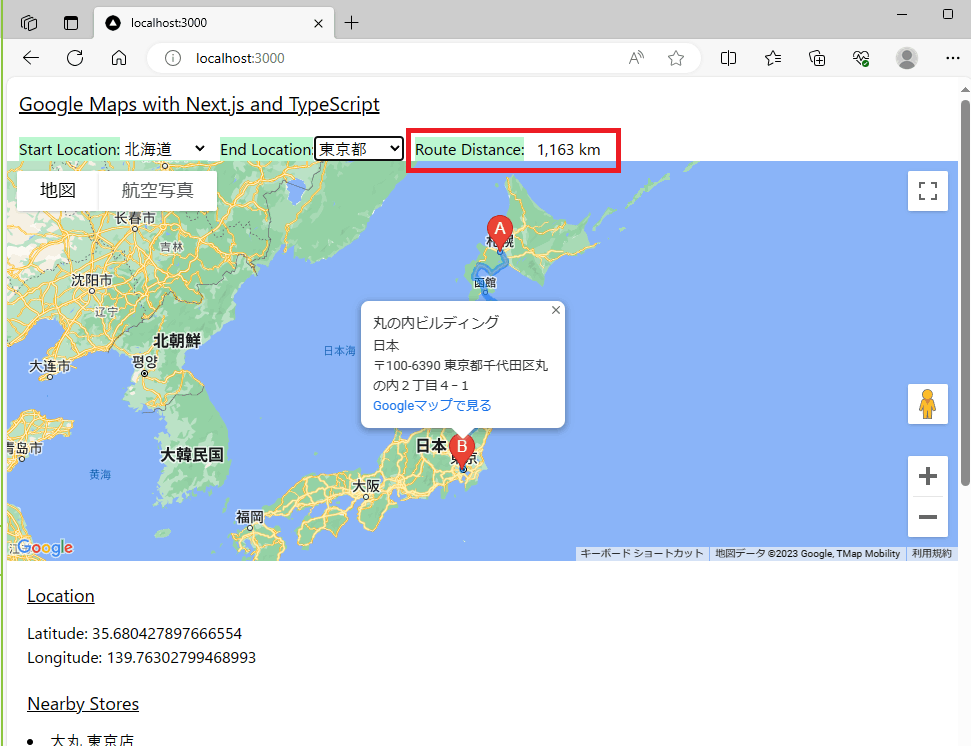Click the End Location label
971x746 pixels.
pos(267,150)
